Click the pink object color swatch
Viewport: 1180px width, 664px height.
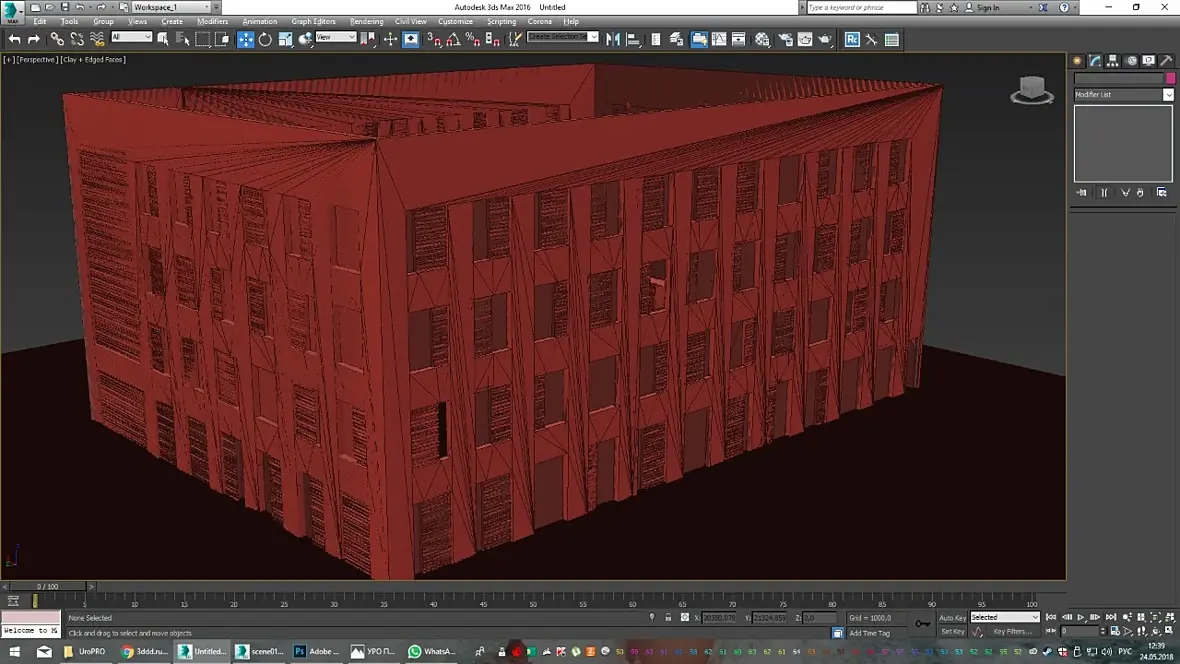pyautogui.click(x=1170, y=78)
